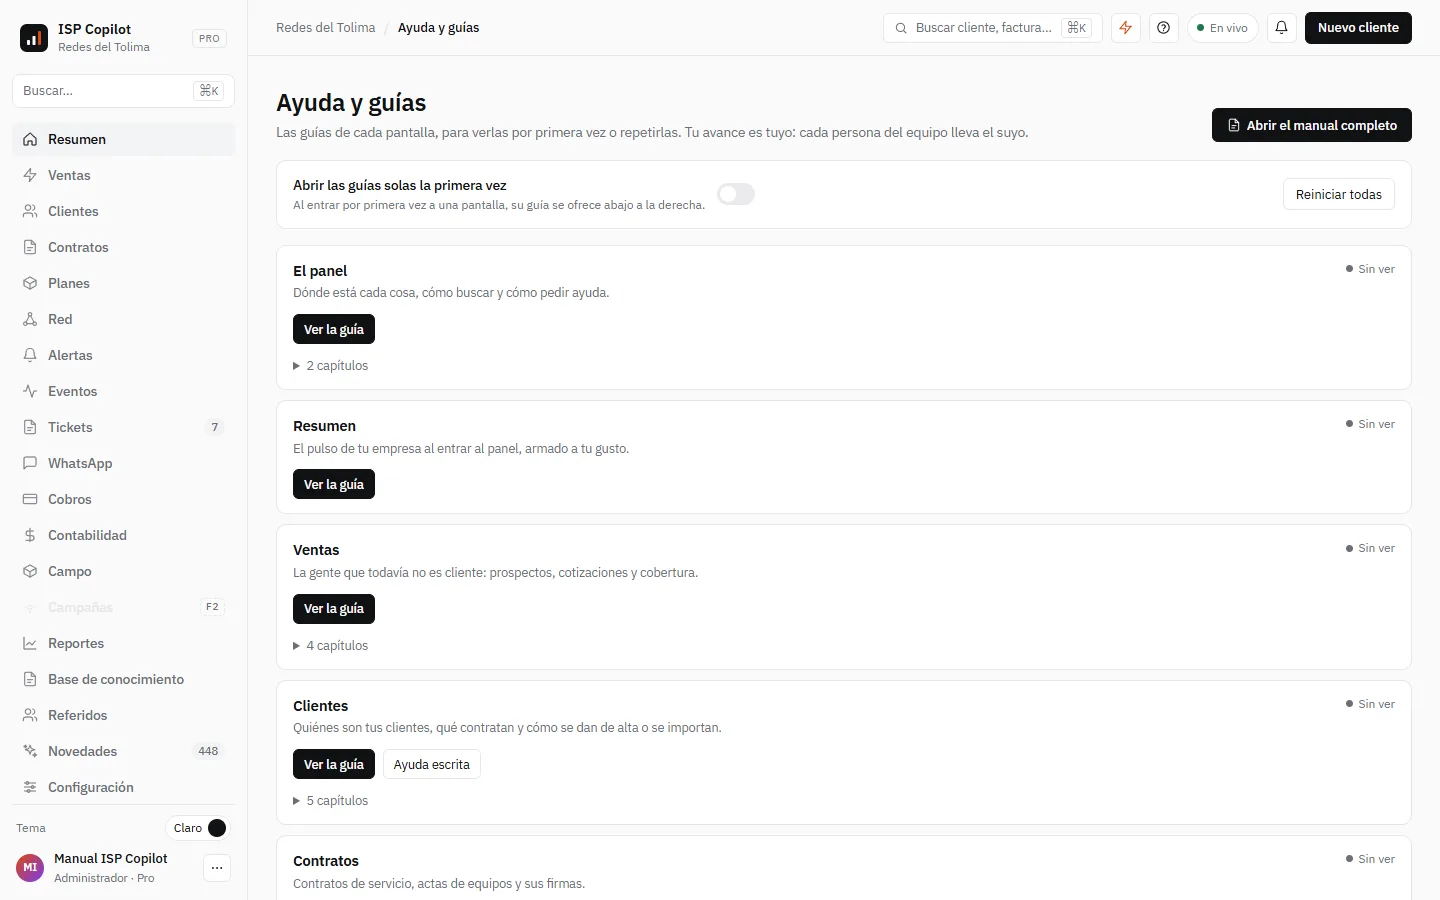
Task: Open the help question-mark icon
Action: 1163,28
